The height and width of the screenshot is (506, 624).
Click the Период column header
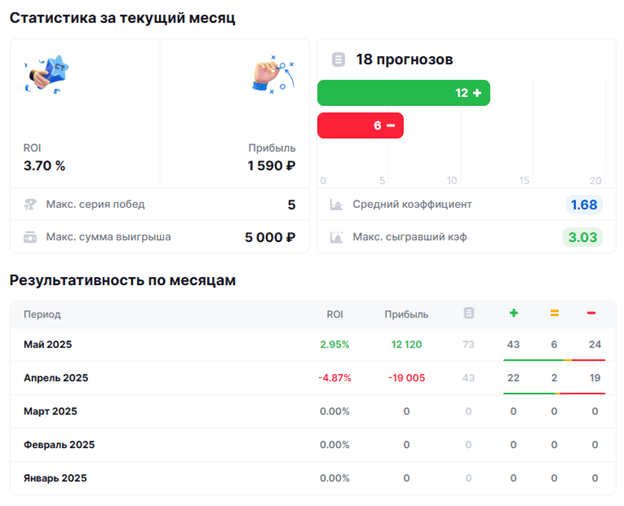[42, 314]
